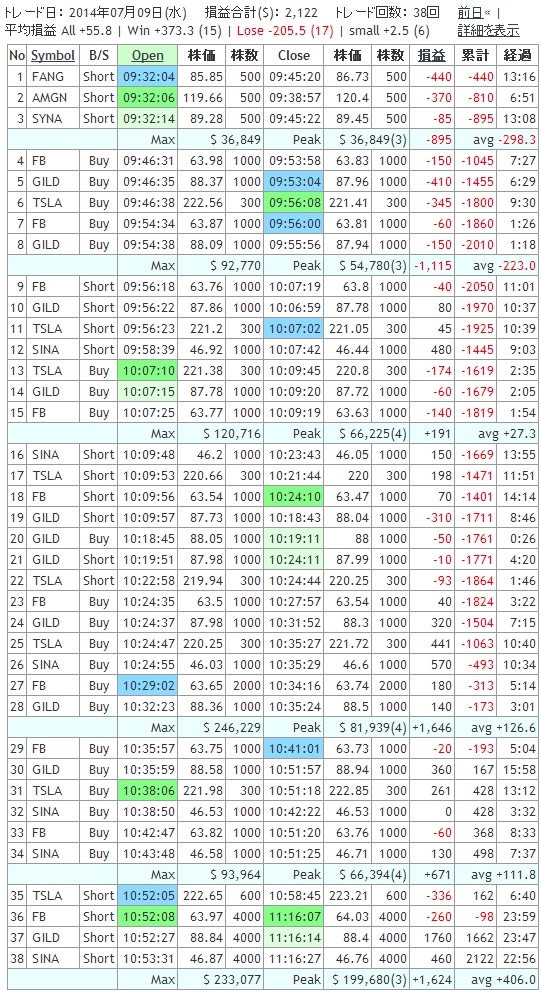Select SYNA symbol in row 3

tap(47, 119)
